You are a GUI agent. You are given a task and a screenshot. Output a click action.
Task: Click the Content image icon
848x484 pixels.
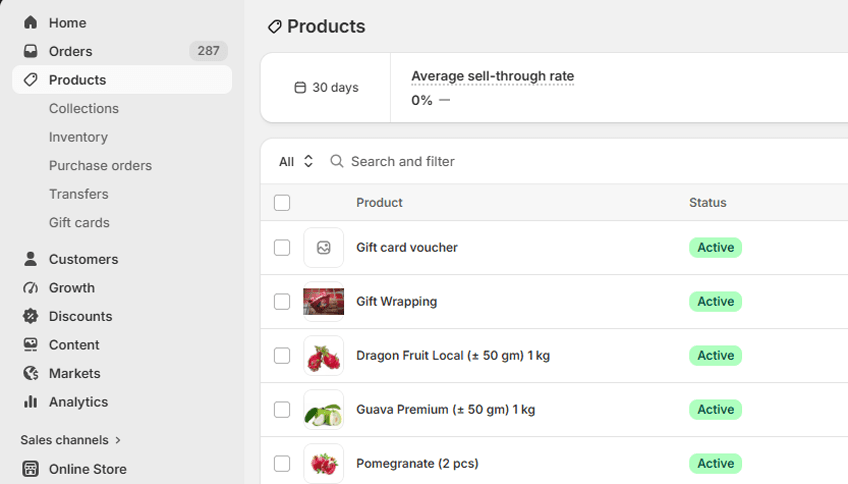(x=30, y=344)
